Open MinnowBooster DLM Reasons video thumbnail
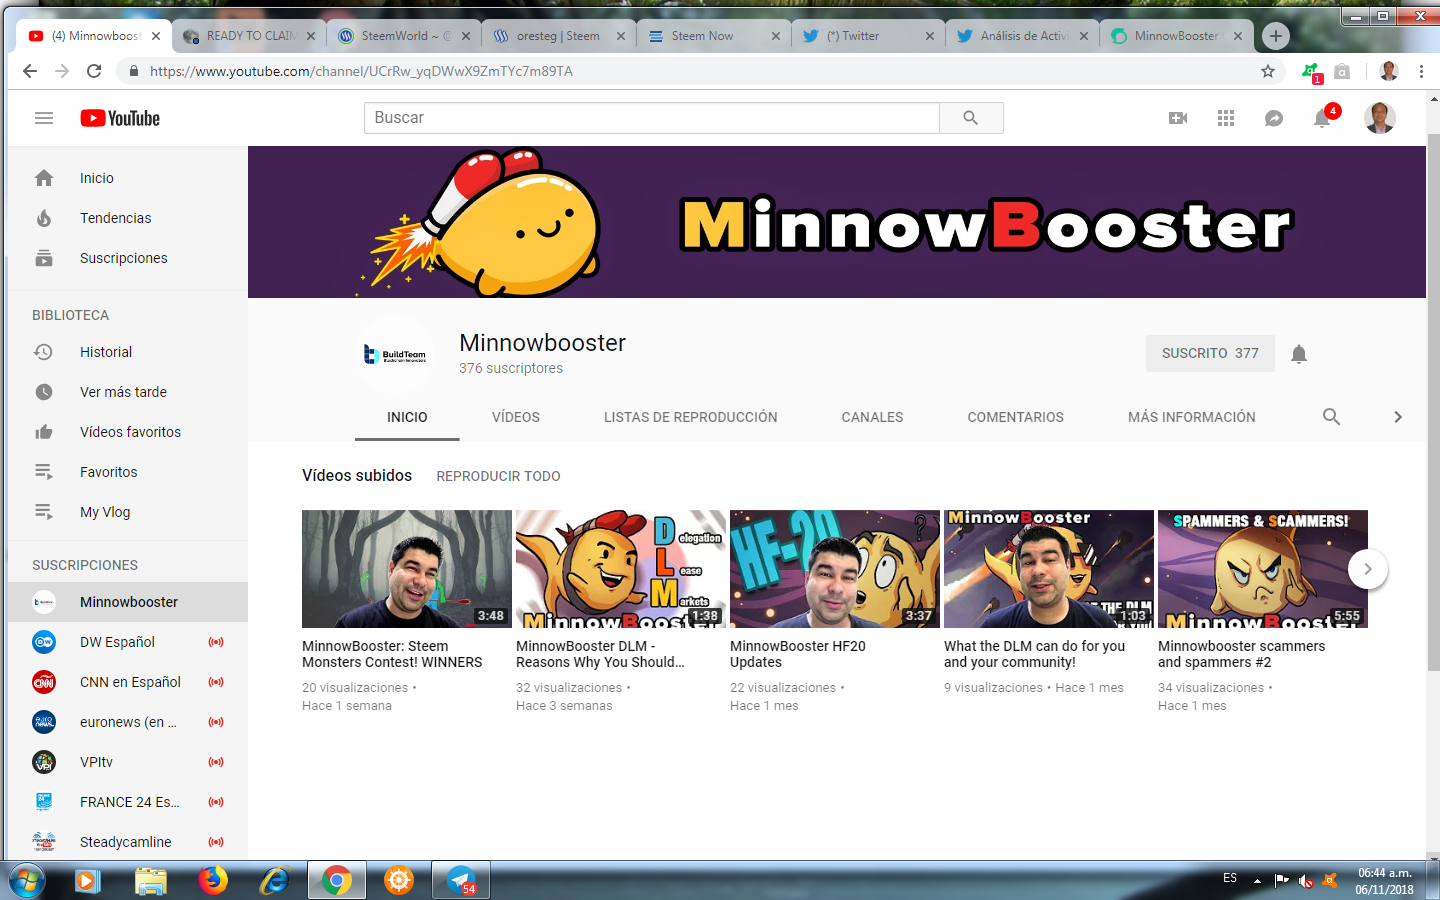 click(621, 569)
